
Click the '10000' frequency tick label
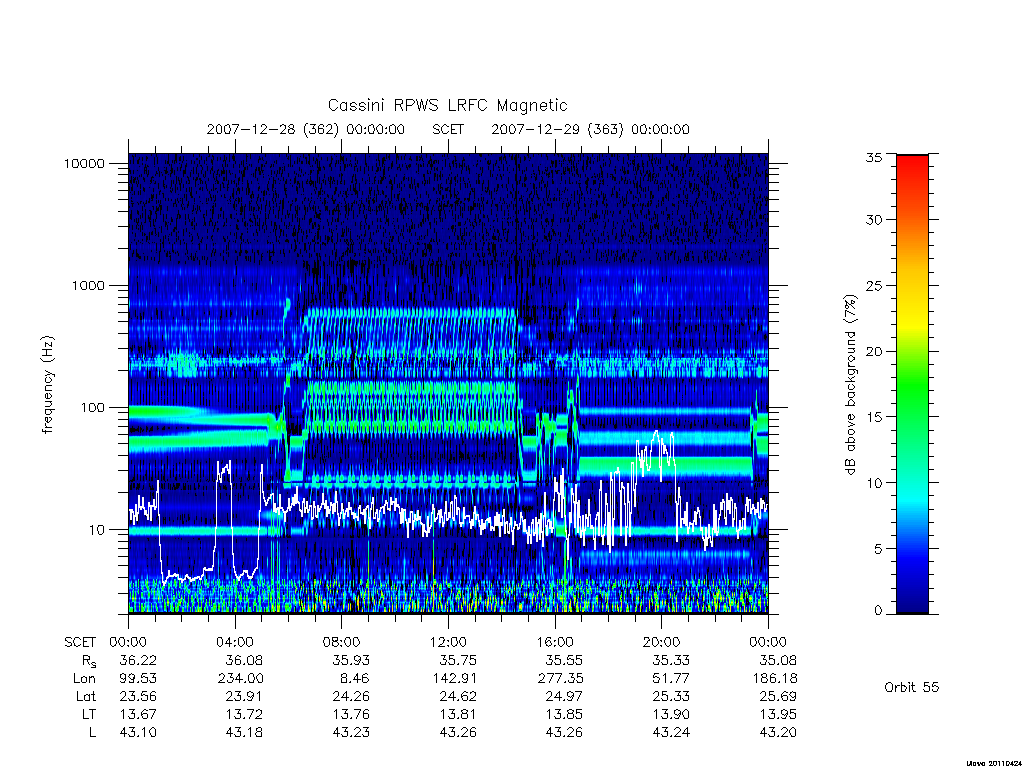84,163
